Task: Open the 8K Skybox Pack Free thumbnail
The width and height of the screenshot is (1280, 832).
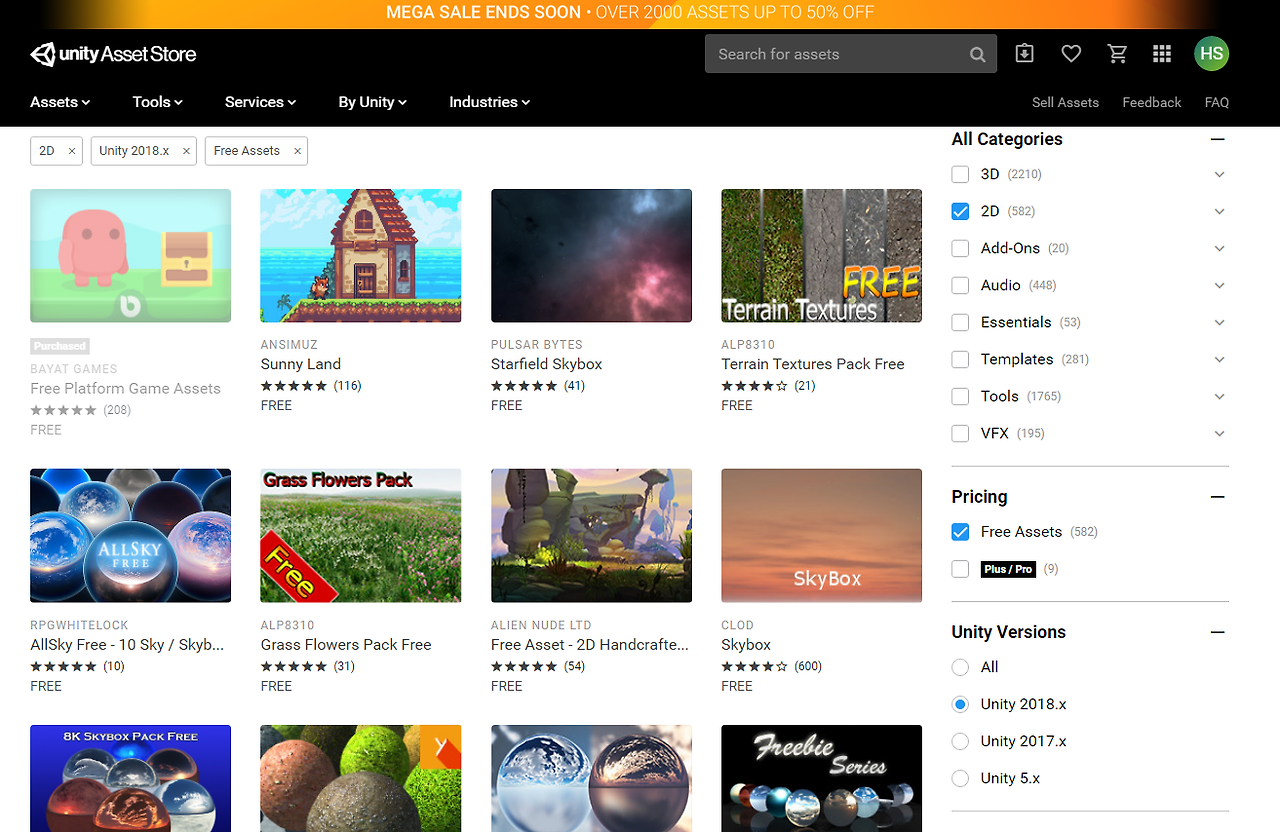Action: coord(130,778)
